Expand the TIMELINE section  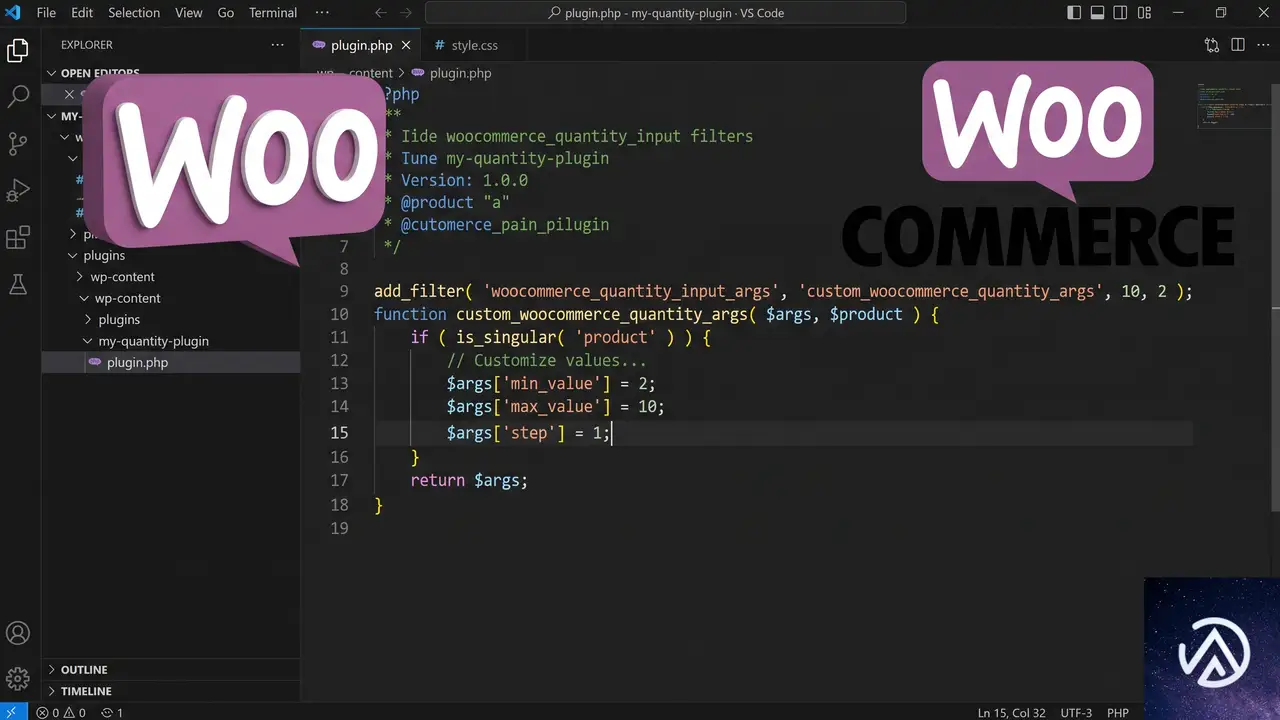click(x=52, y=691)
